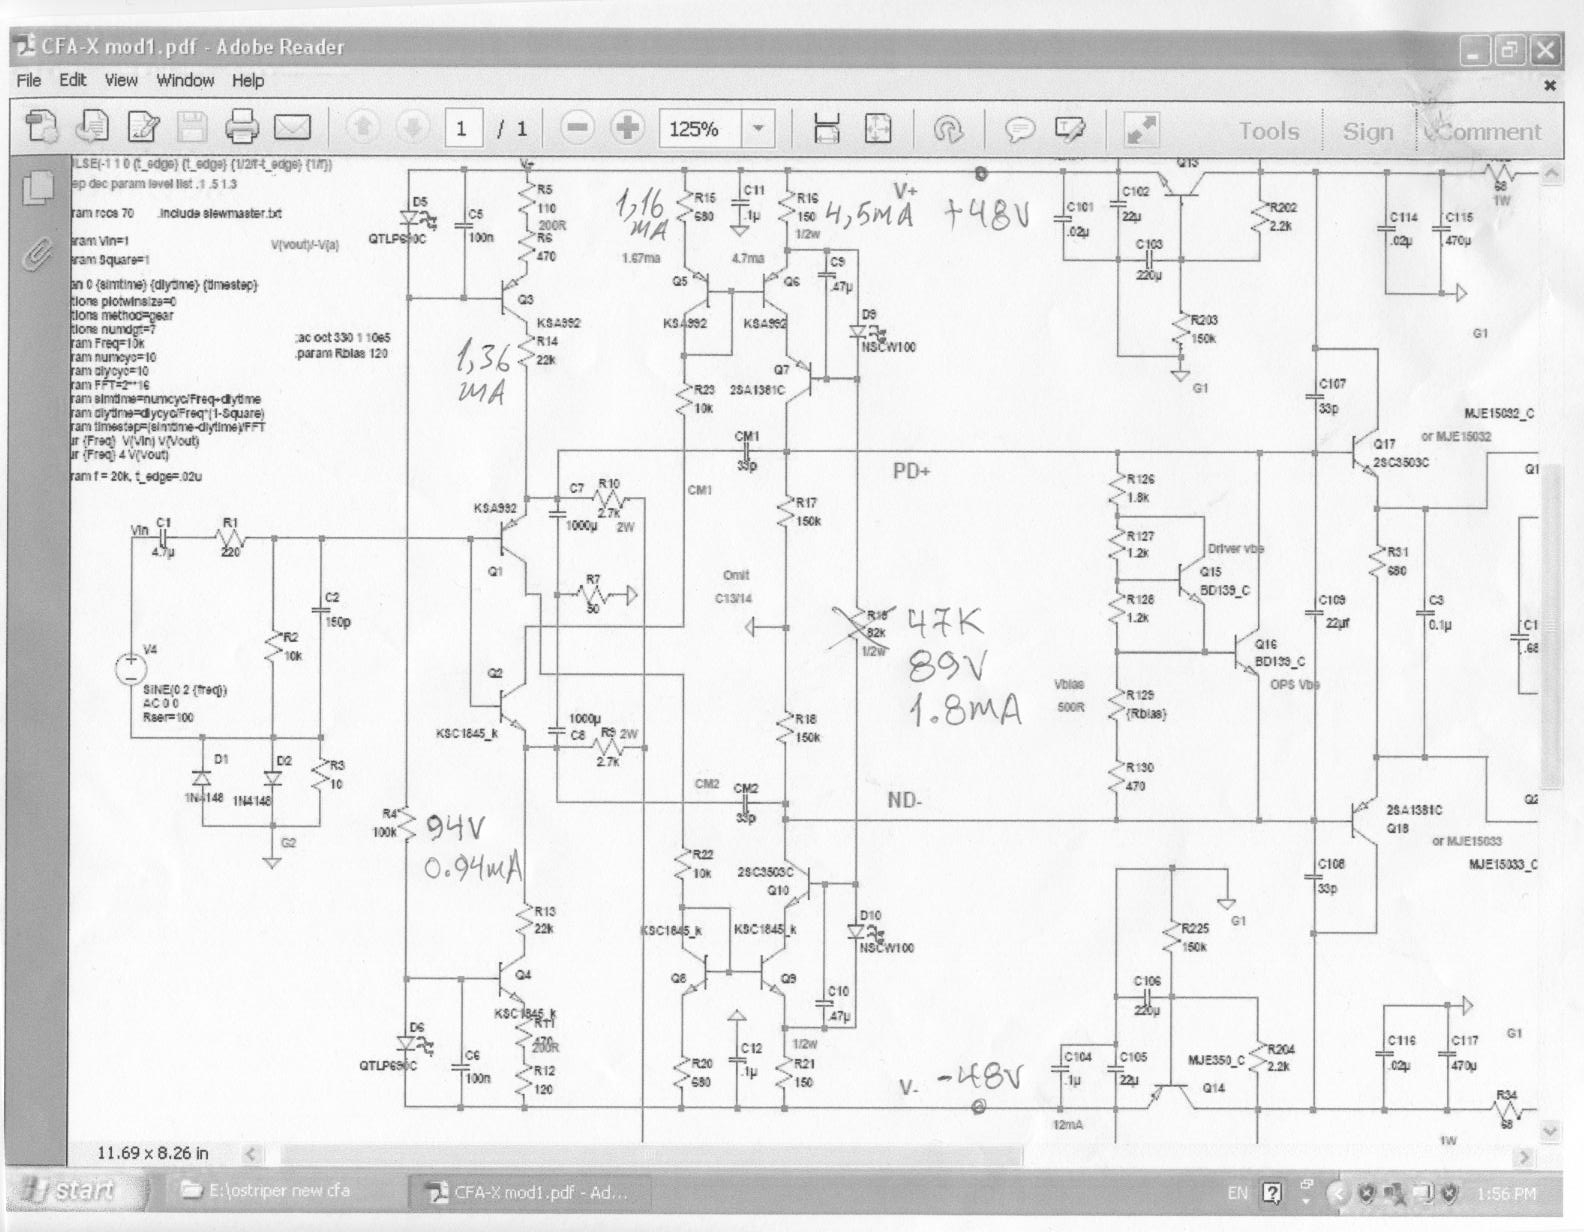Click the page number input field

click(x=462, y=128)
